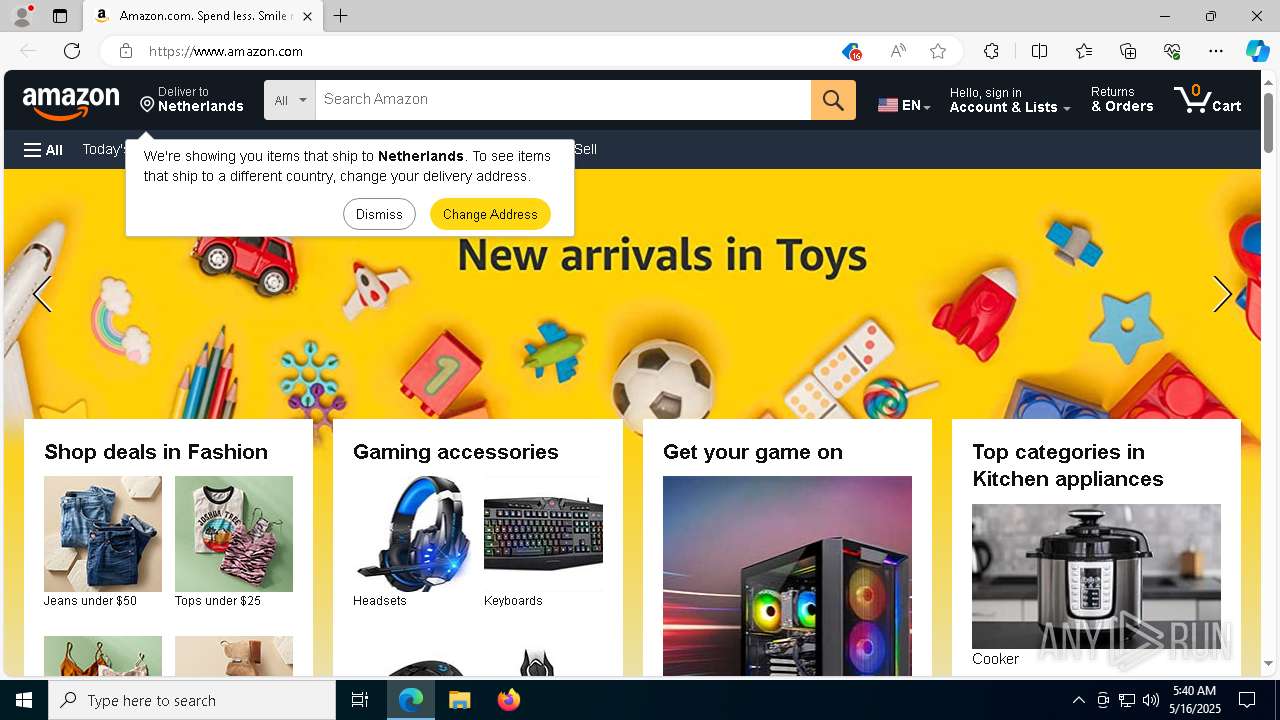Advance banner carousel with right arrow

(x=1222, y=295)
